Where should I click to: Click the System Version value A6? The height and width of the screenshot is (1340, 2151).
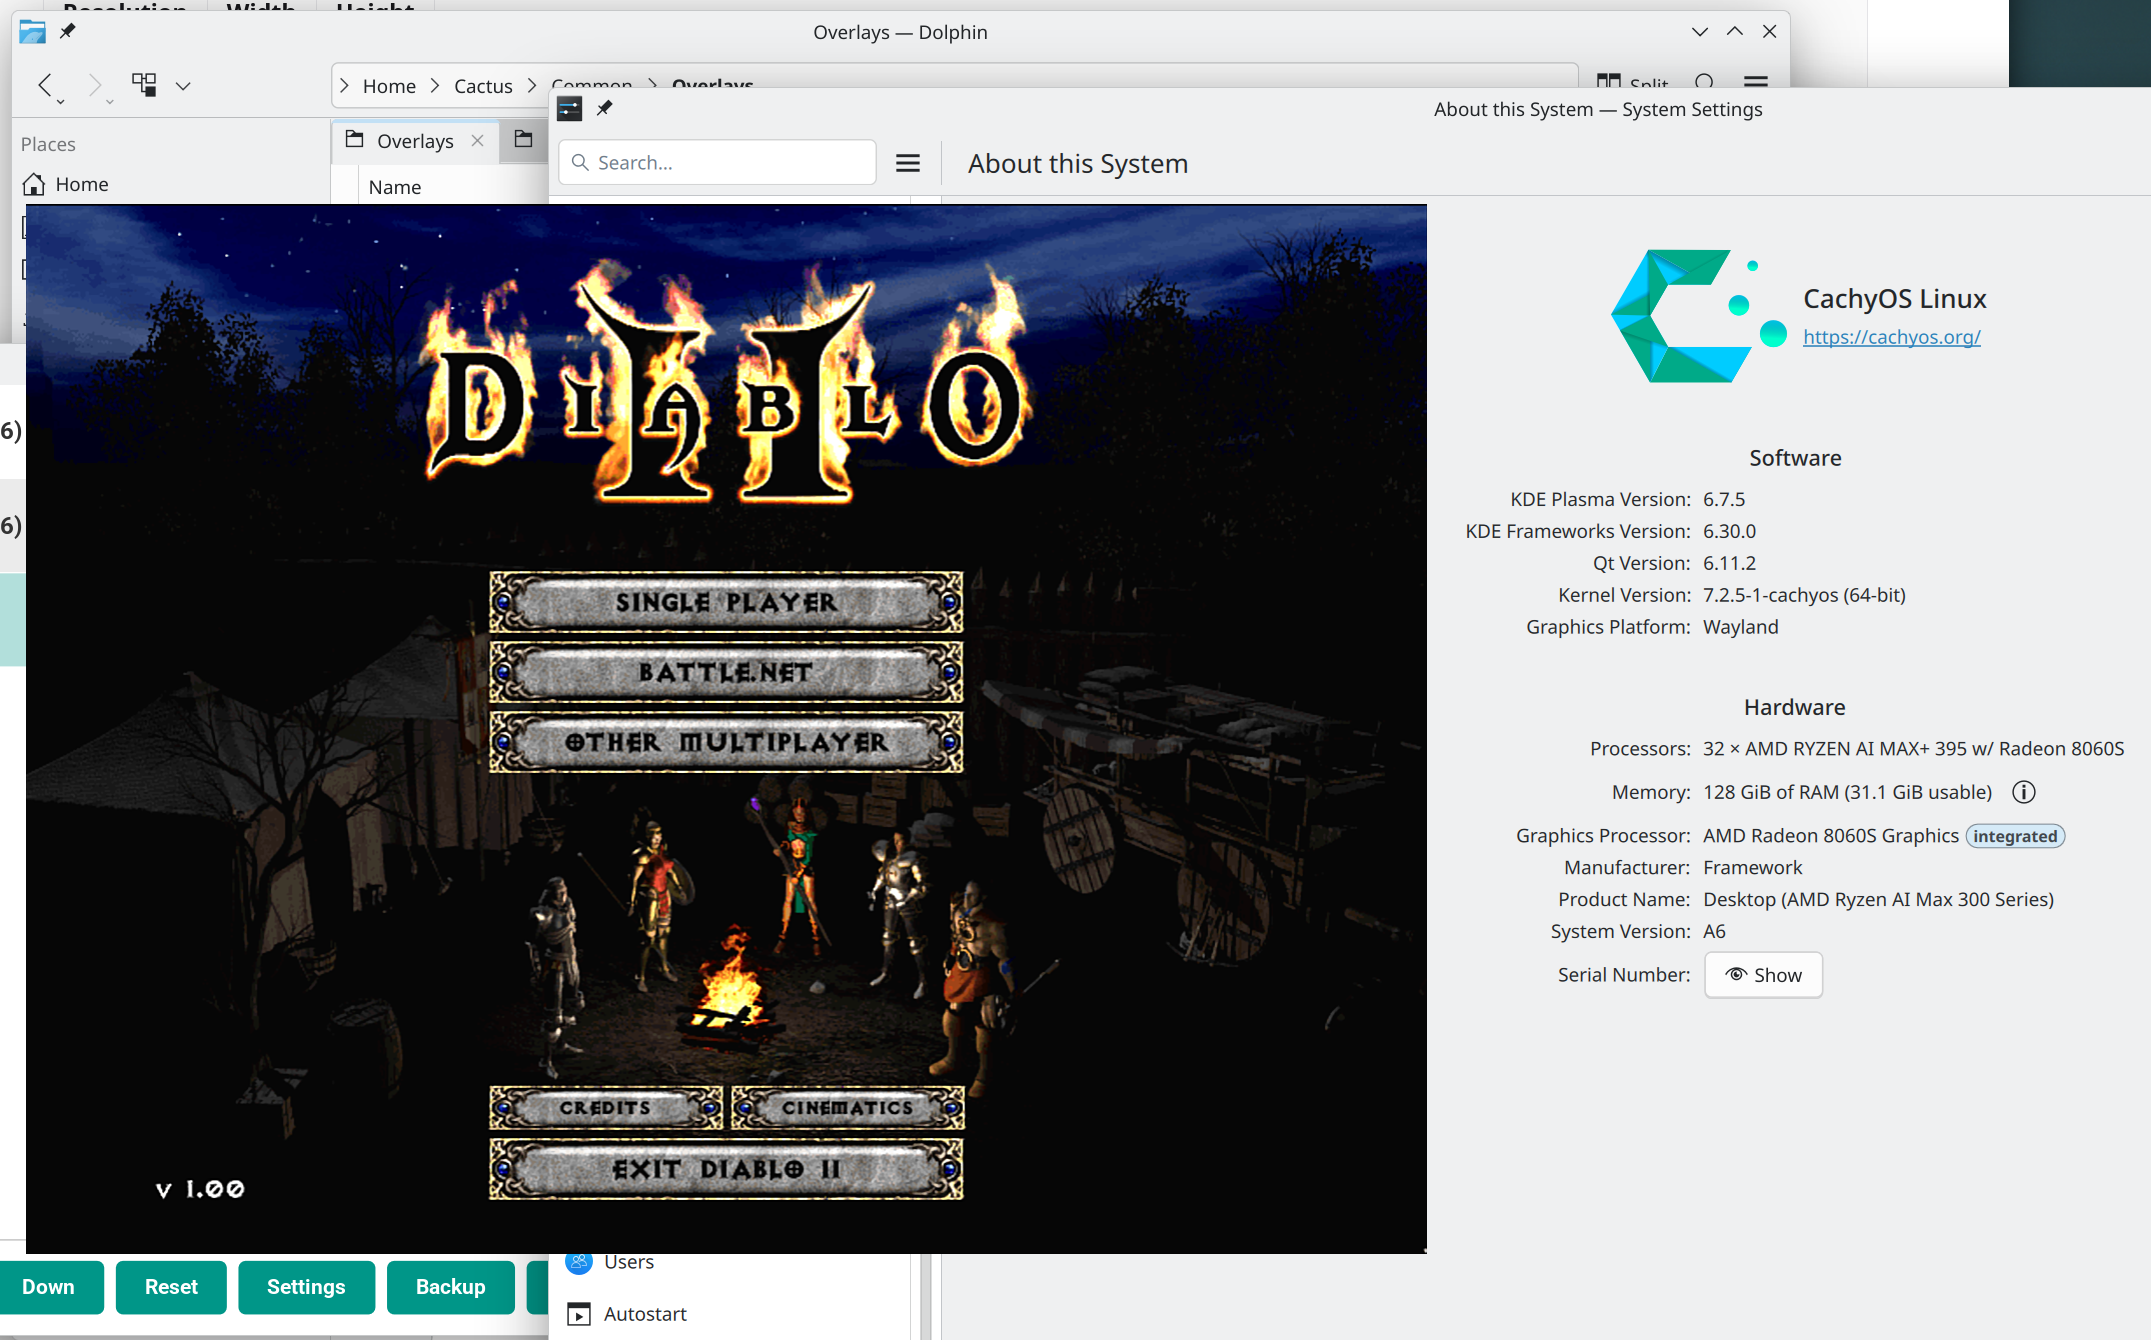tap(1714, 932)
